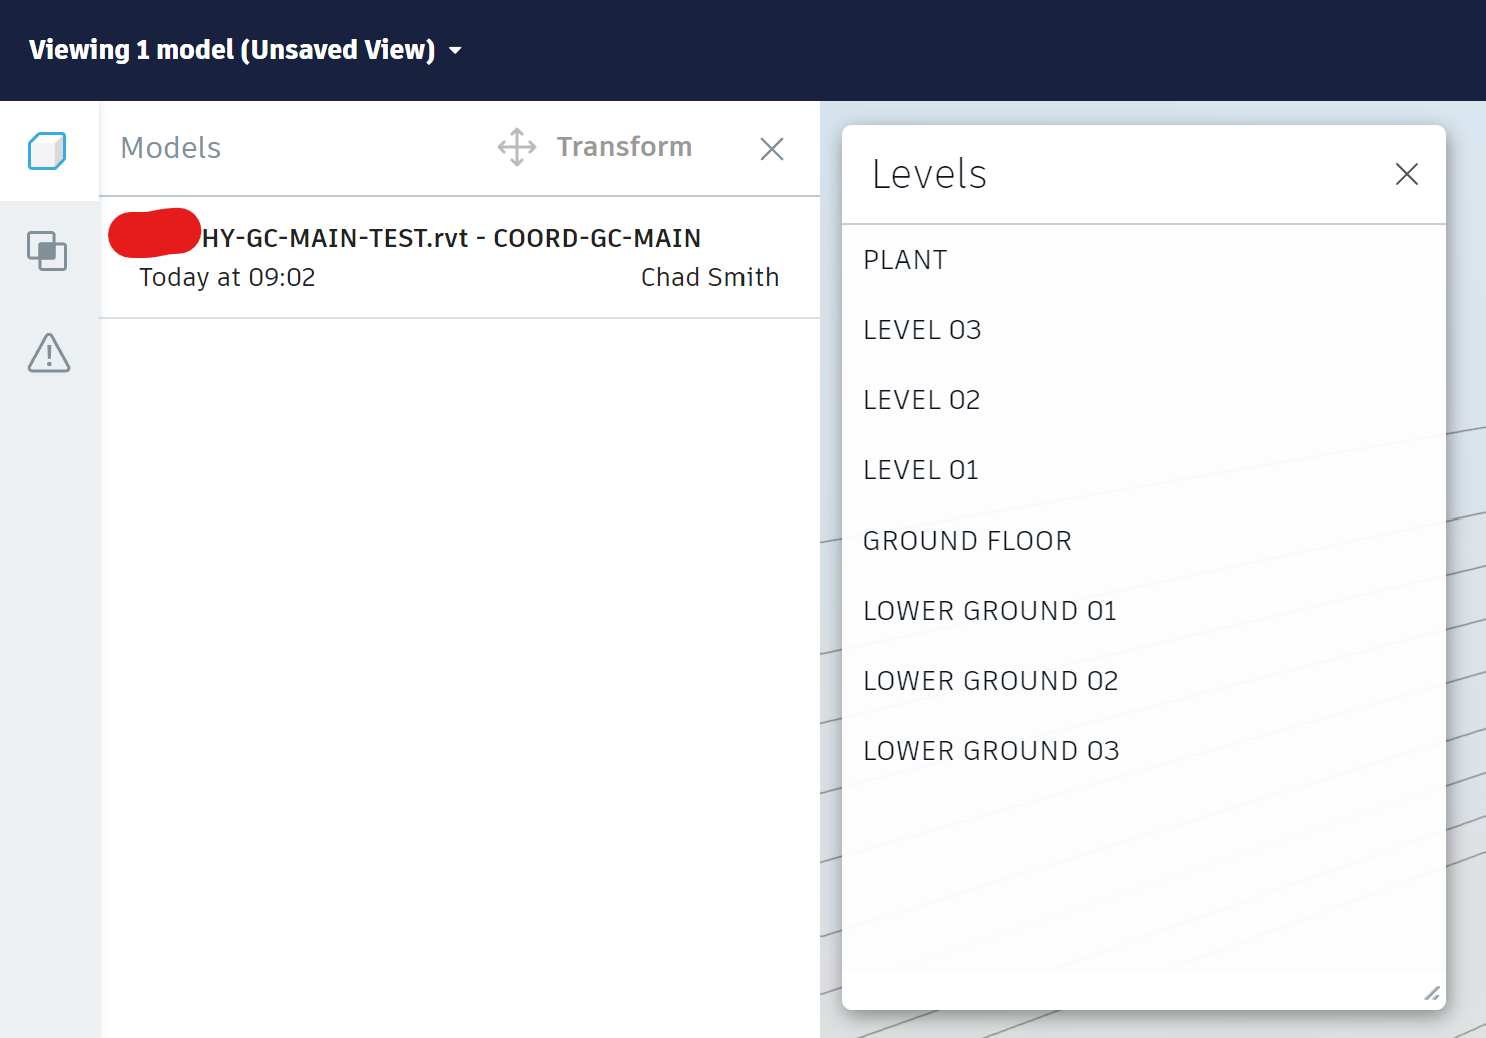The image size is (1486, 1038).
Task: Select the PLANT level
Action: coord(905,259)
